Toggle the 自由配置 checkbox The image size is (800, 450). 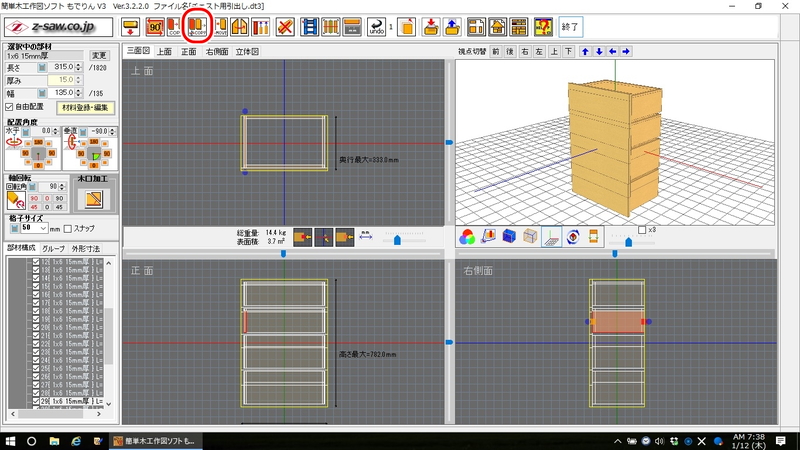[10, 106]
